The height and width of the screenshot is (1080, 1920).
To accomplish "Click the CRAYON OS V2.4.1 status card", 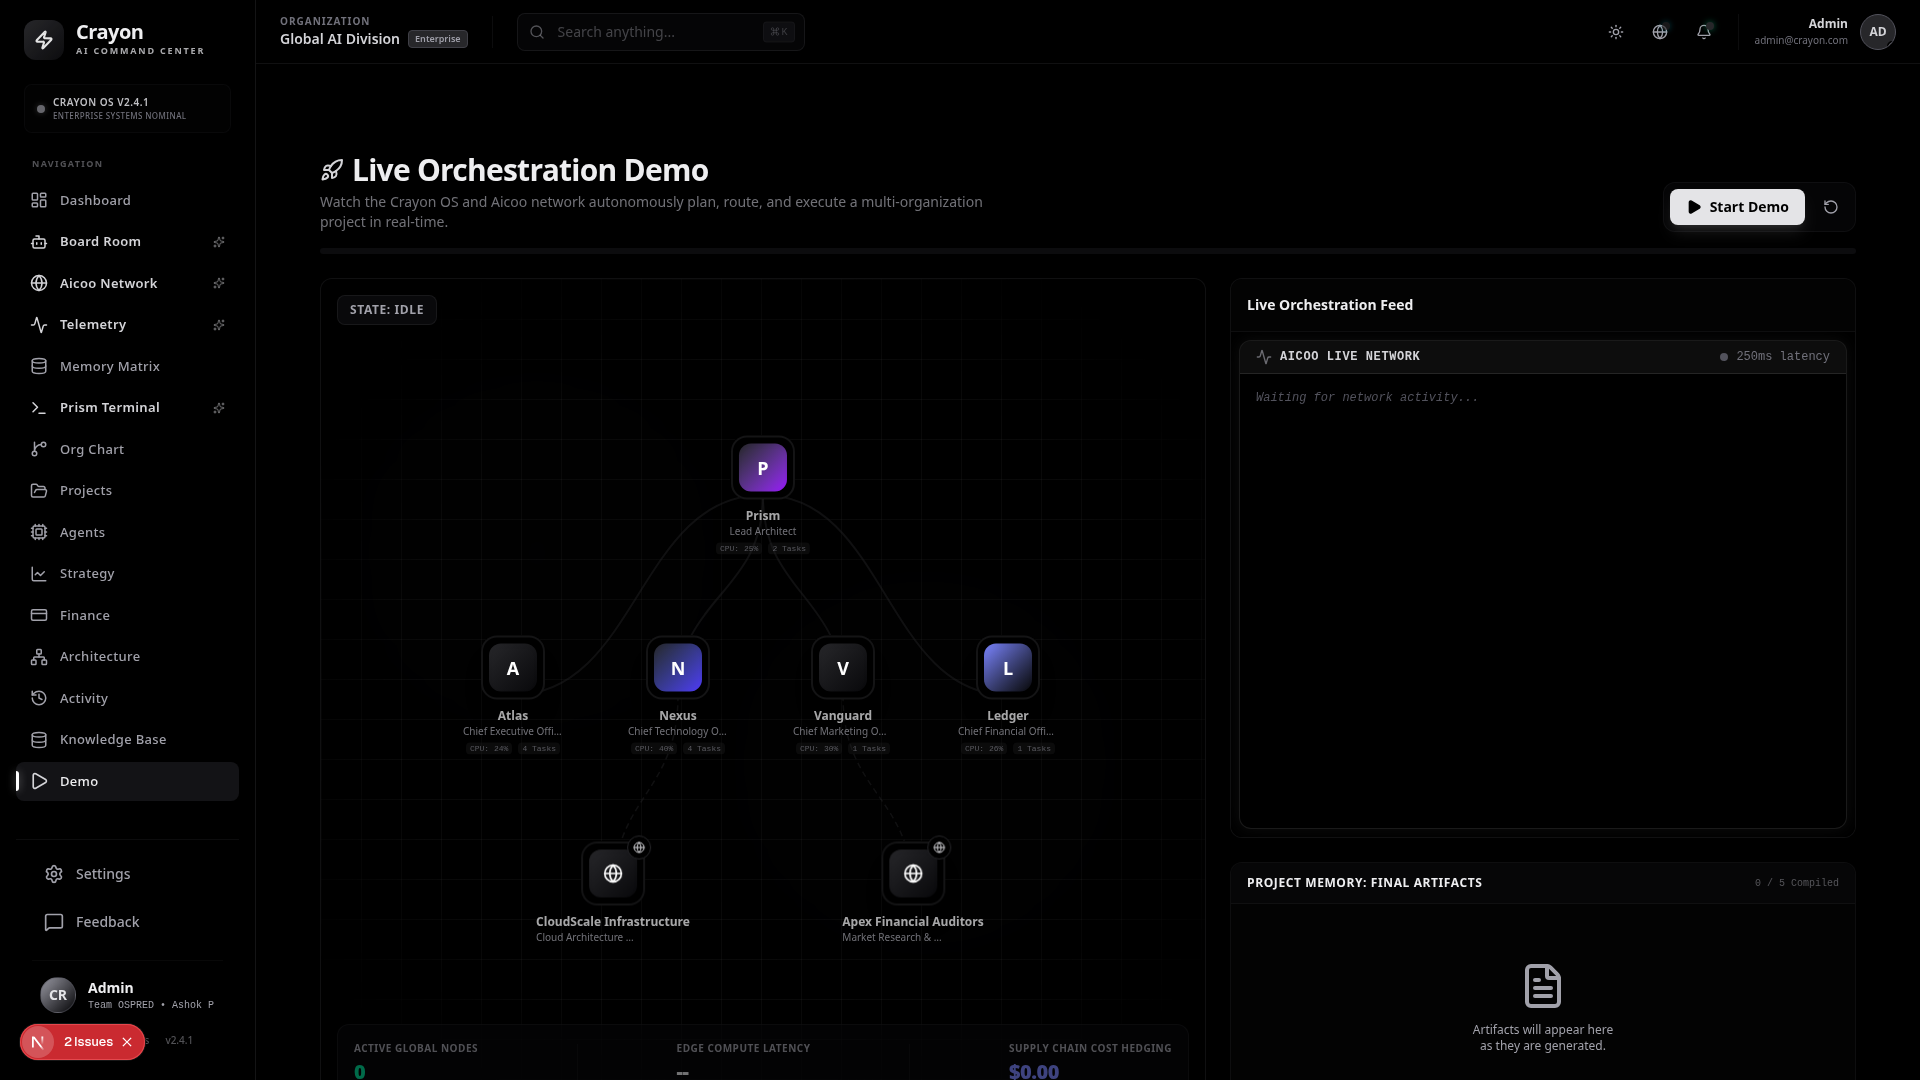I will (128, 108).
